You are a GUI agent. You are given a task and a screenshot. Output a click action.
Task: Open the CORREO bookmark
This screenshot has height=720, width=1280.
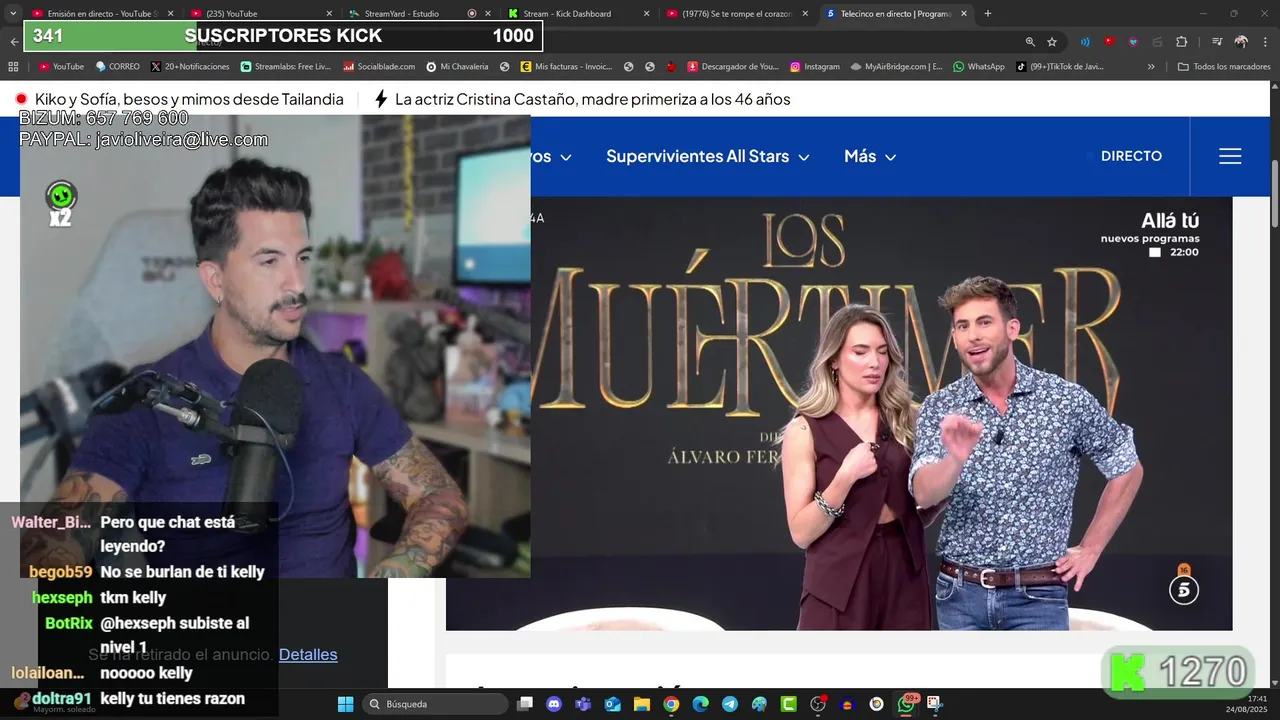click(117, 67)
